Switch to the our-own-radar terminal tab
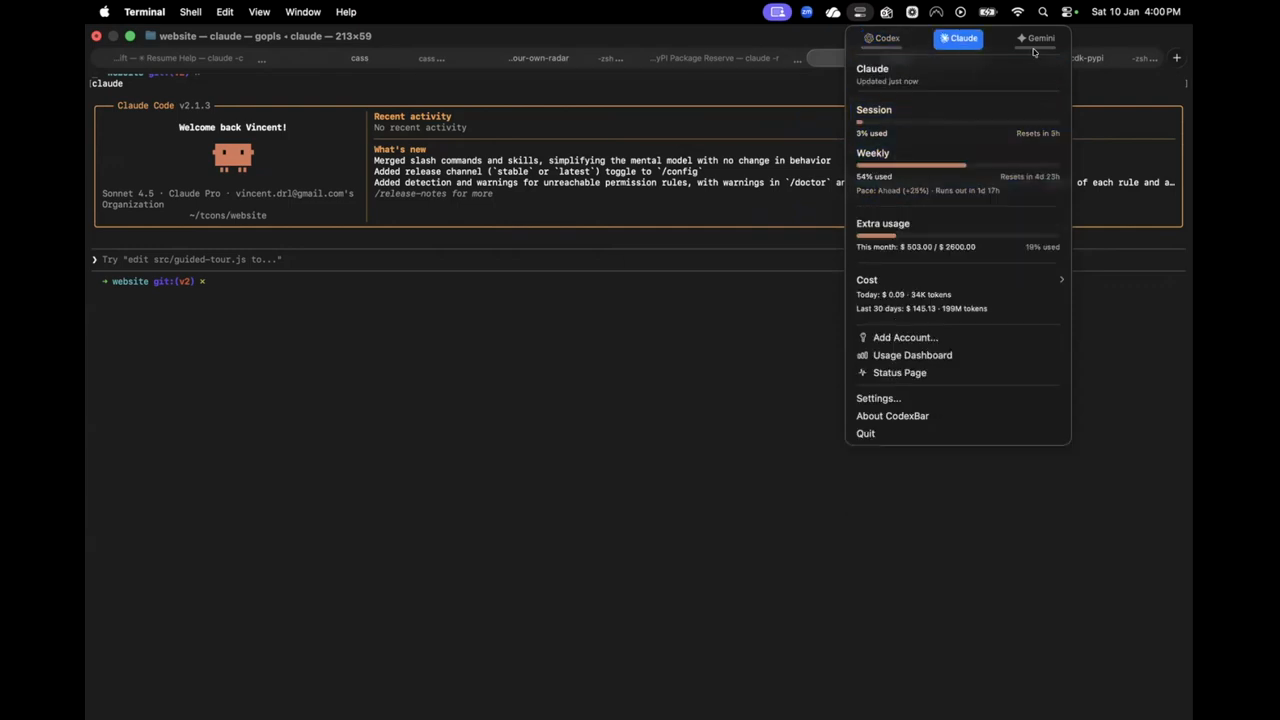Screen dimensions: 1280x720 click(x=539, y=58)
